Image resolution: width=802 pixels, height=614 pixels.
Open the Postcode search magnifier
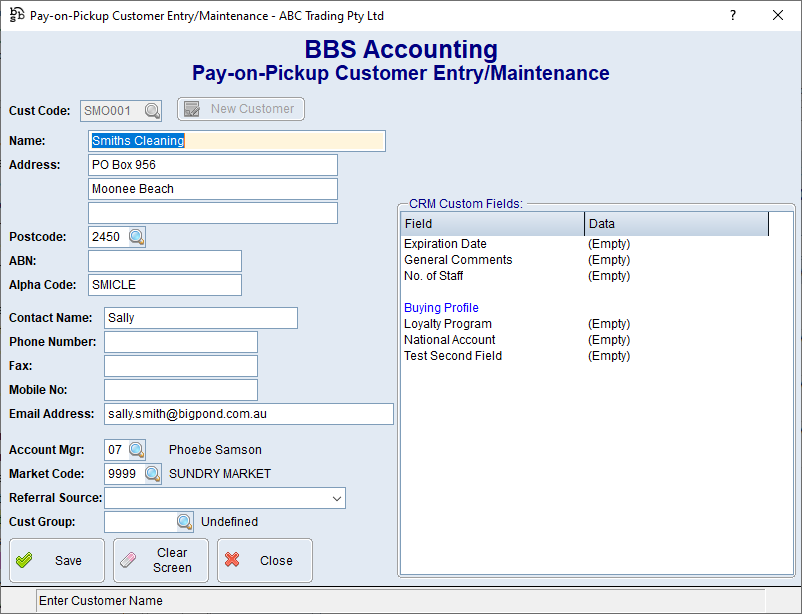[136, 237]
